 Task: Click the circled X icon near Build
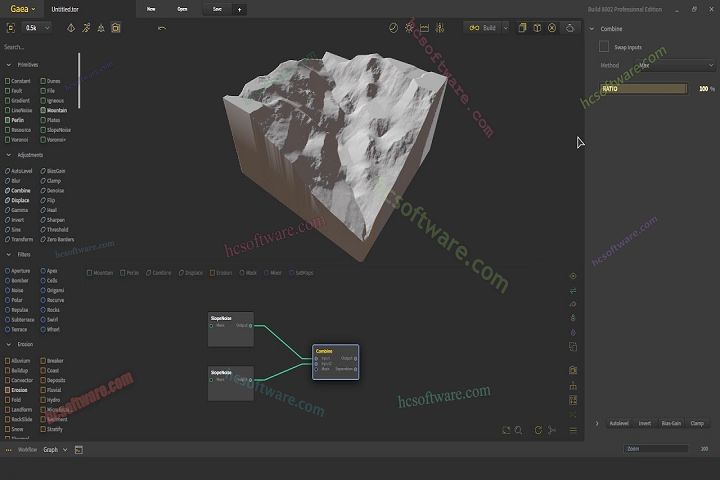(x=553, y=28)
